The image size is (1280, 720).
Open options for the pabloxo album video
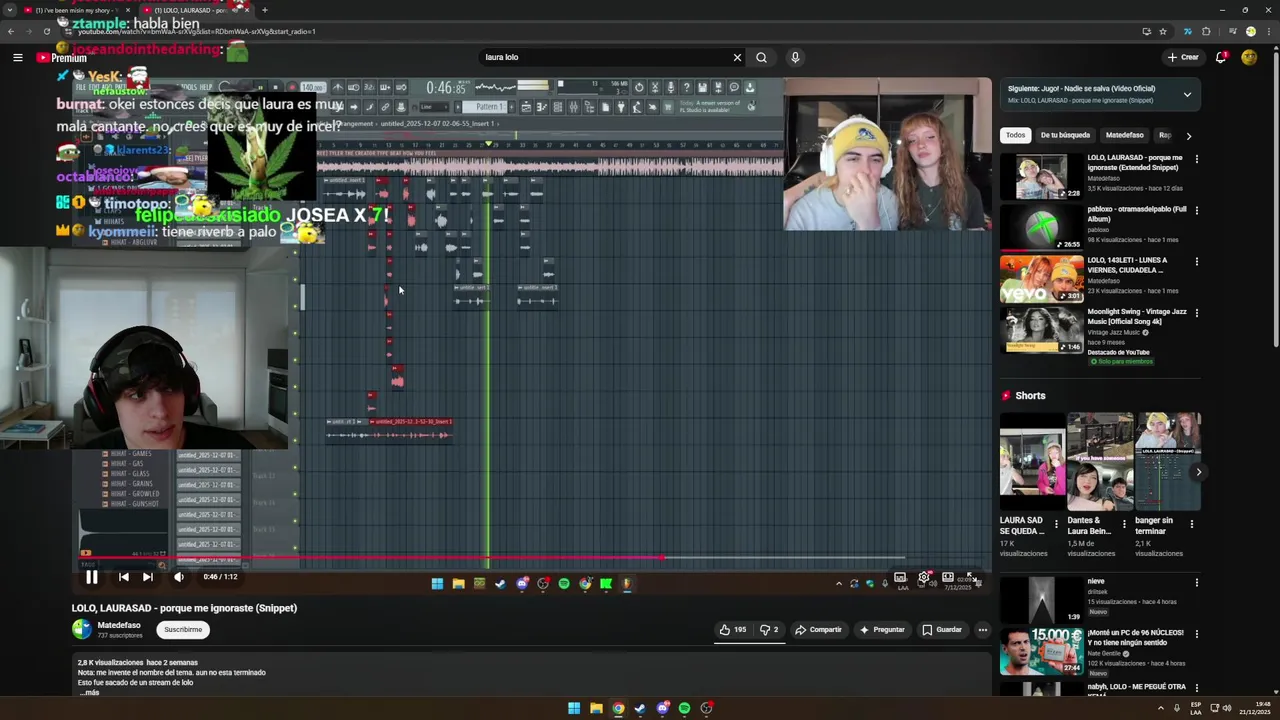pyautogui.click(x=1196, y=210)
